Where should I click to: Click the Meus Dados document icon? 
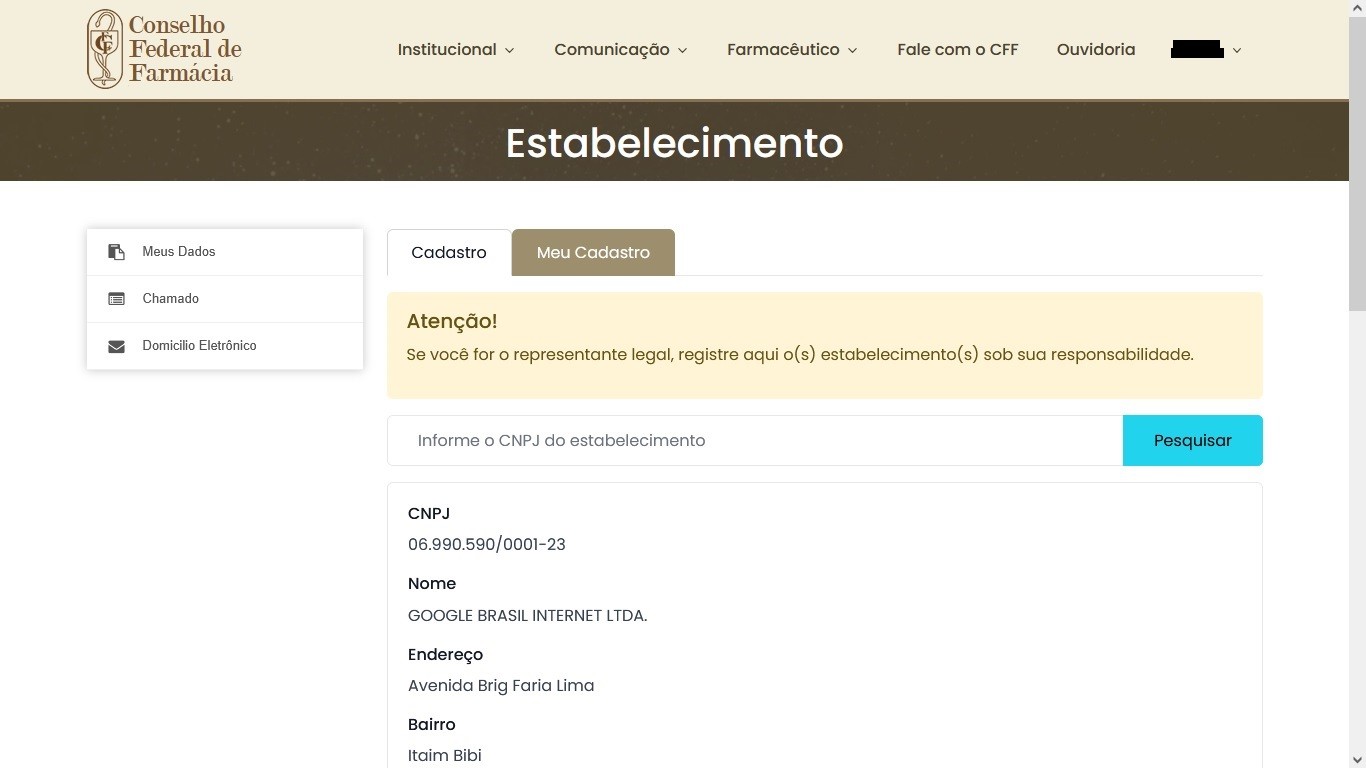click(116, 252)
